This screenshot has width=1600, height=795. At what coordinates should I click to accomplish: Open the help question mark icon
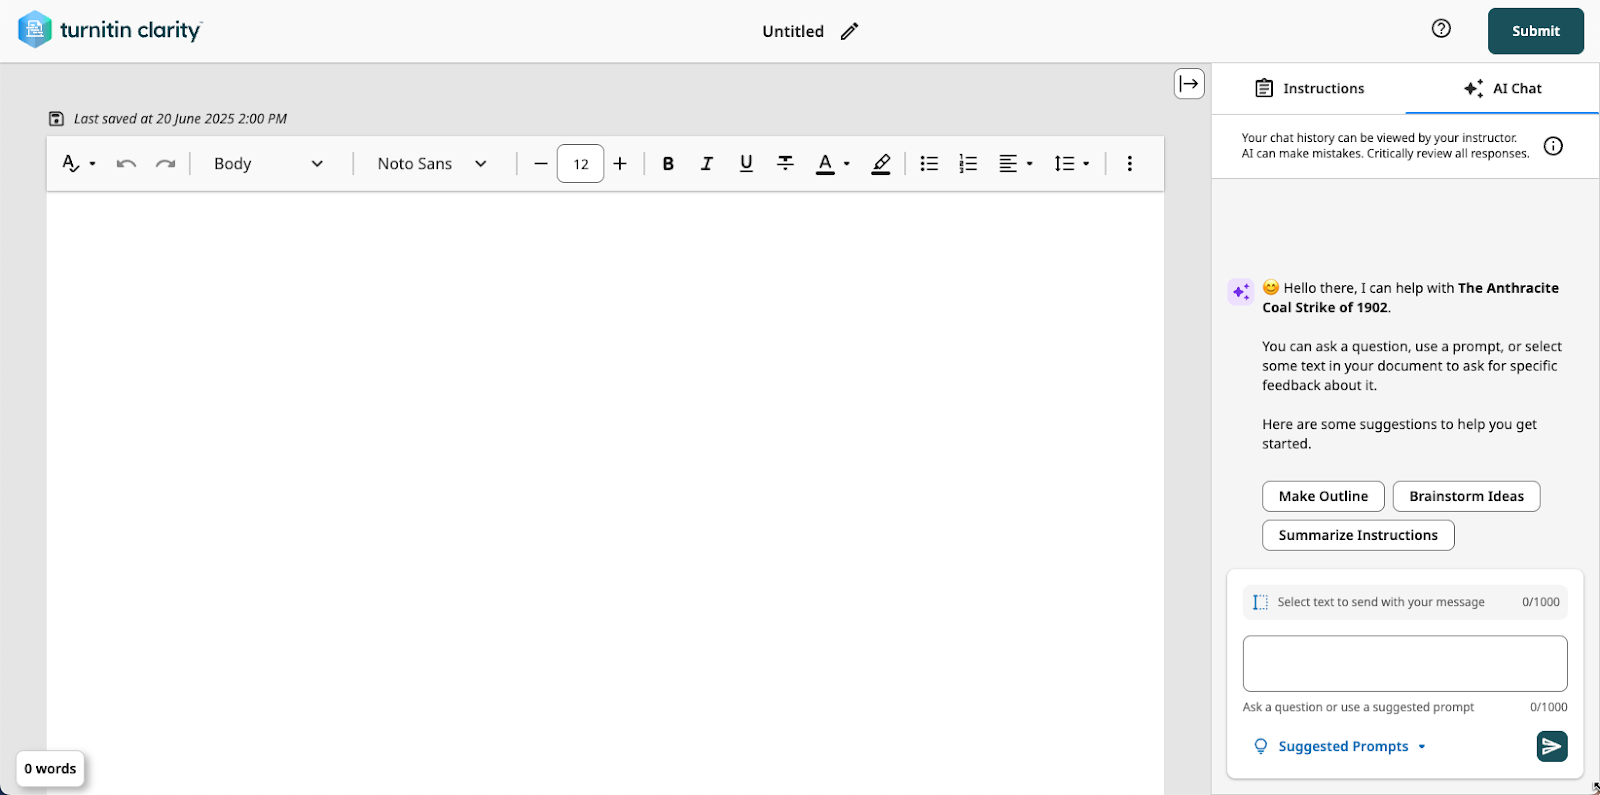(x=1441, y=29)
